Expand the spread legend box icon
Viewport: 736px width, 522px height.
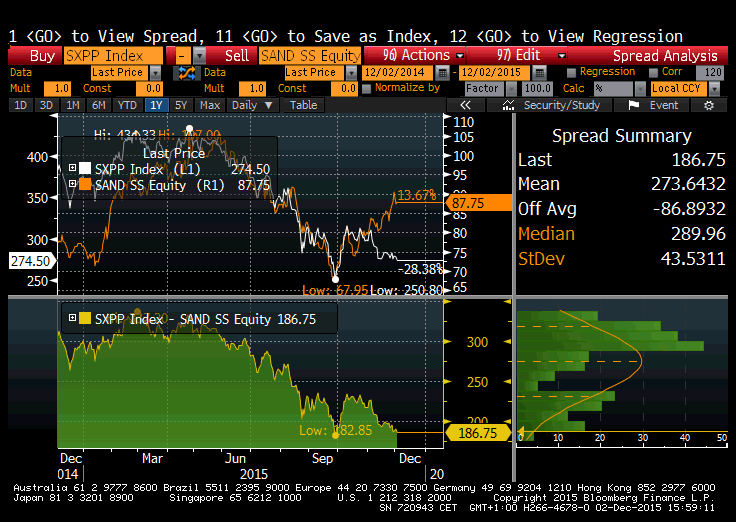pyautogui.click(x=72, y=318)
